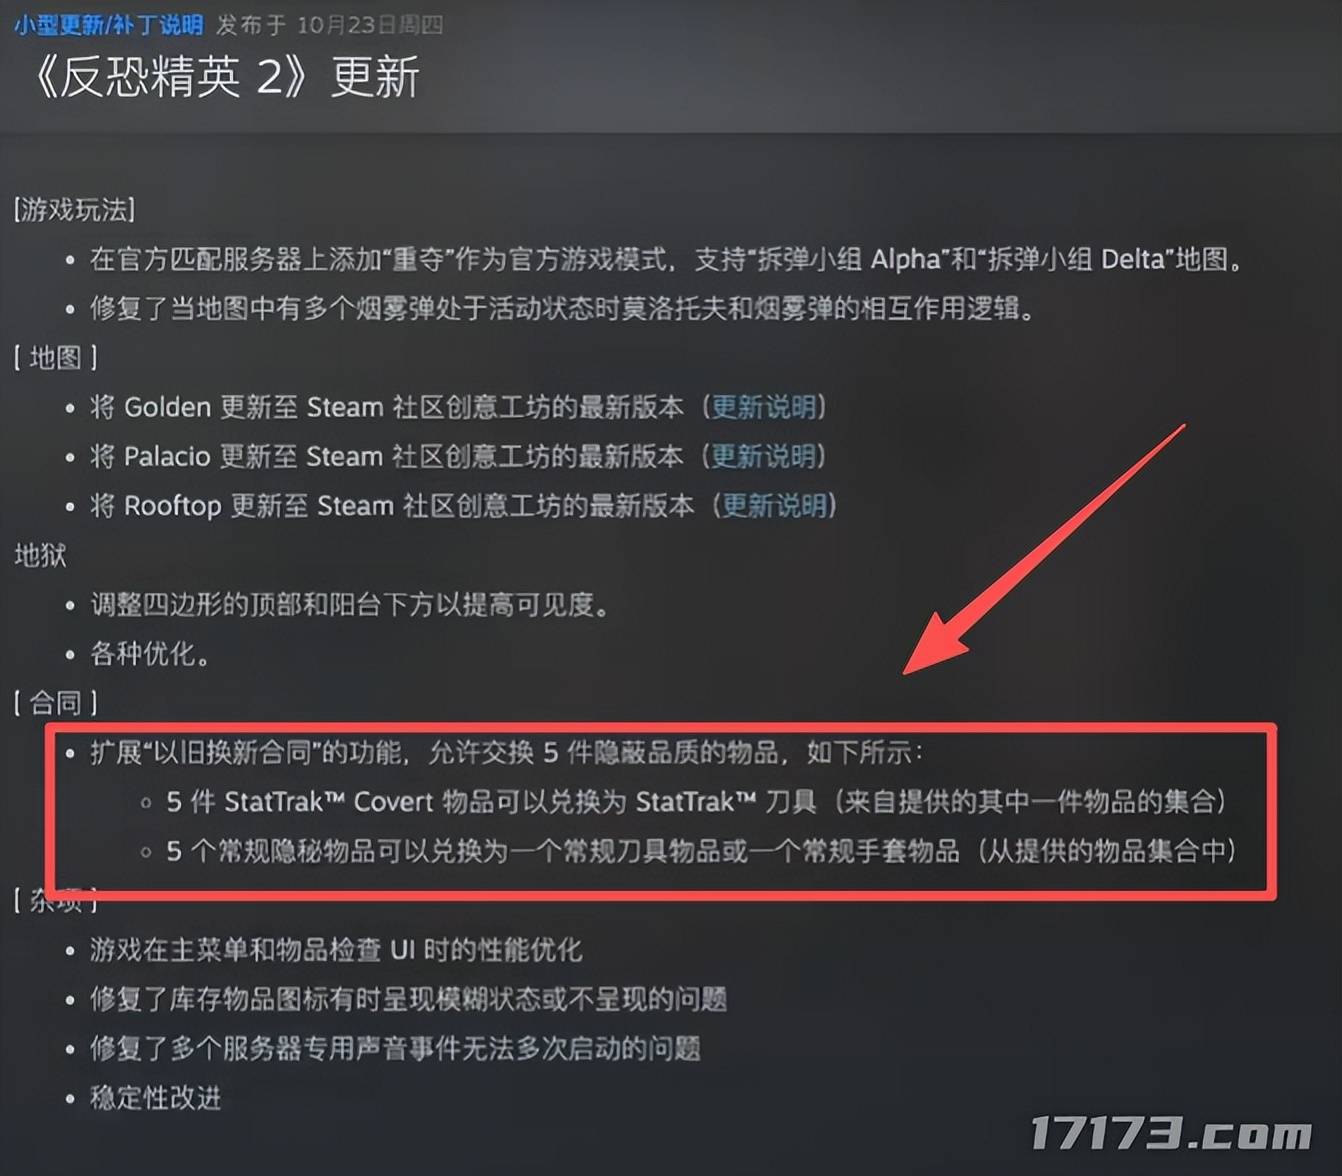
Task: Open the Golden 更新说明 link
Action: [764, 407]
